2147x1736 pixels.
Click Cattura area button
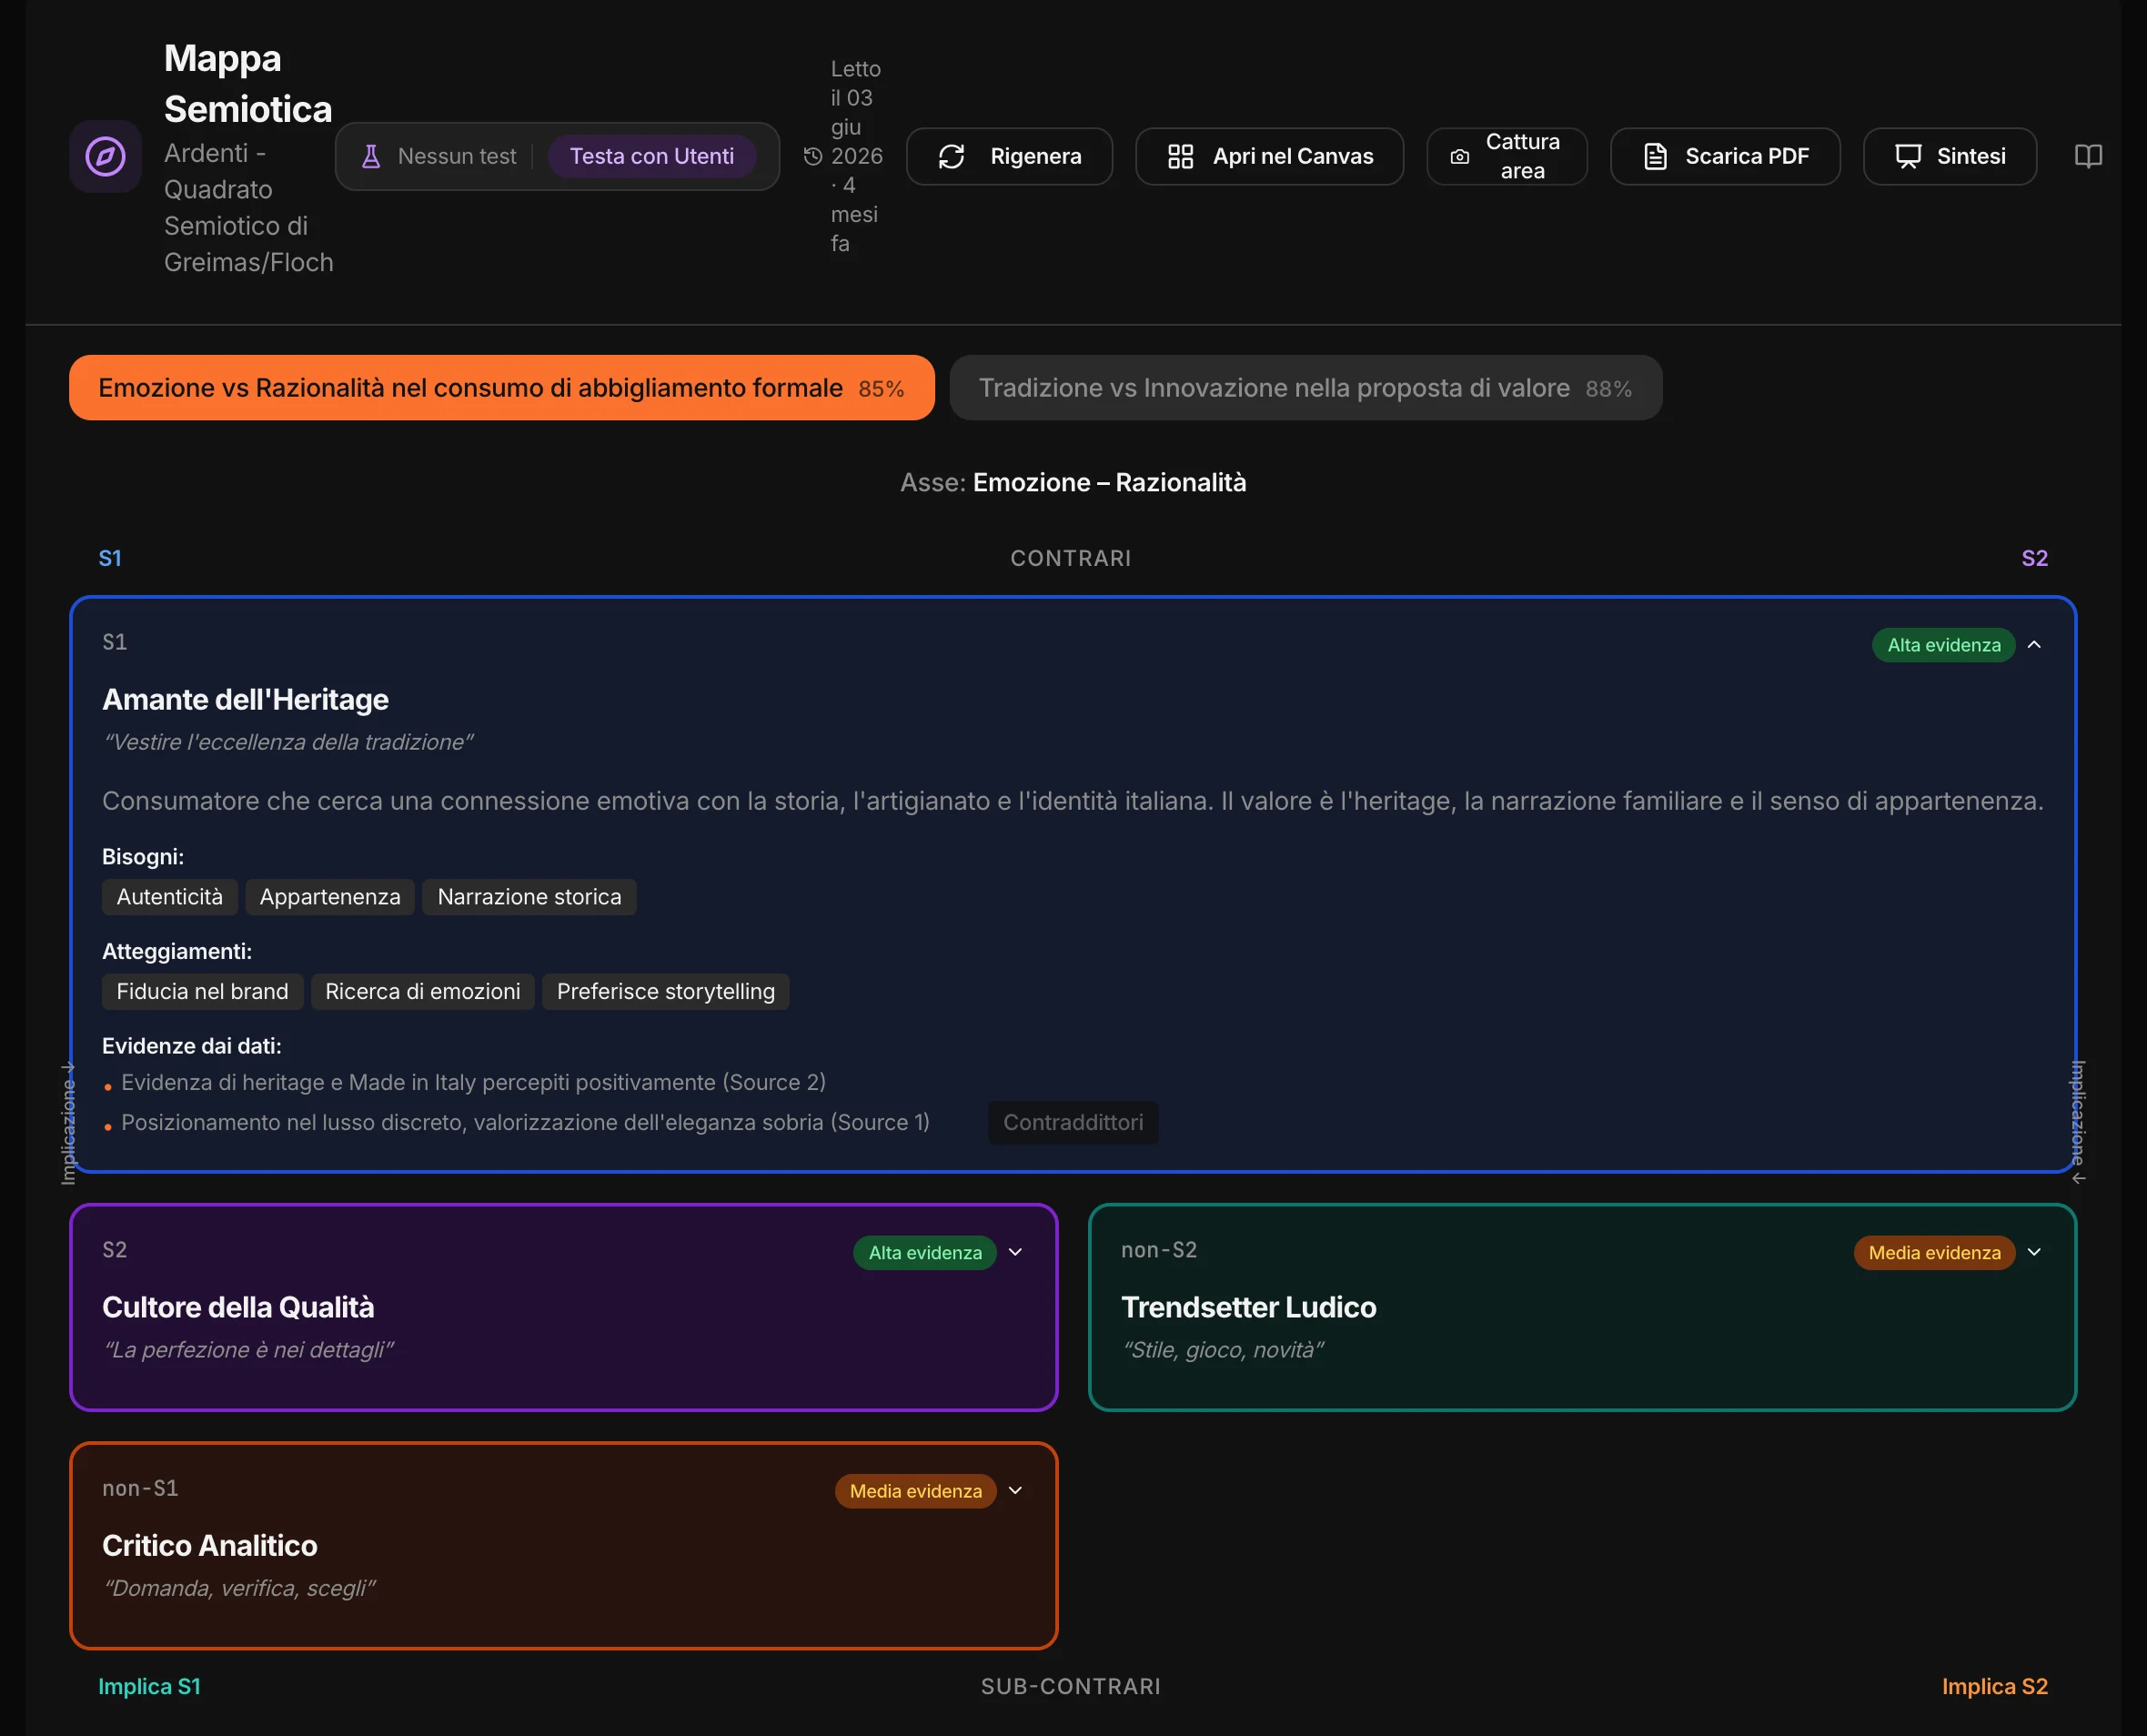(x=1507, y=156)
